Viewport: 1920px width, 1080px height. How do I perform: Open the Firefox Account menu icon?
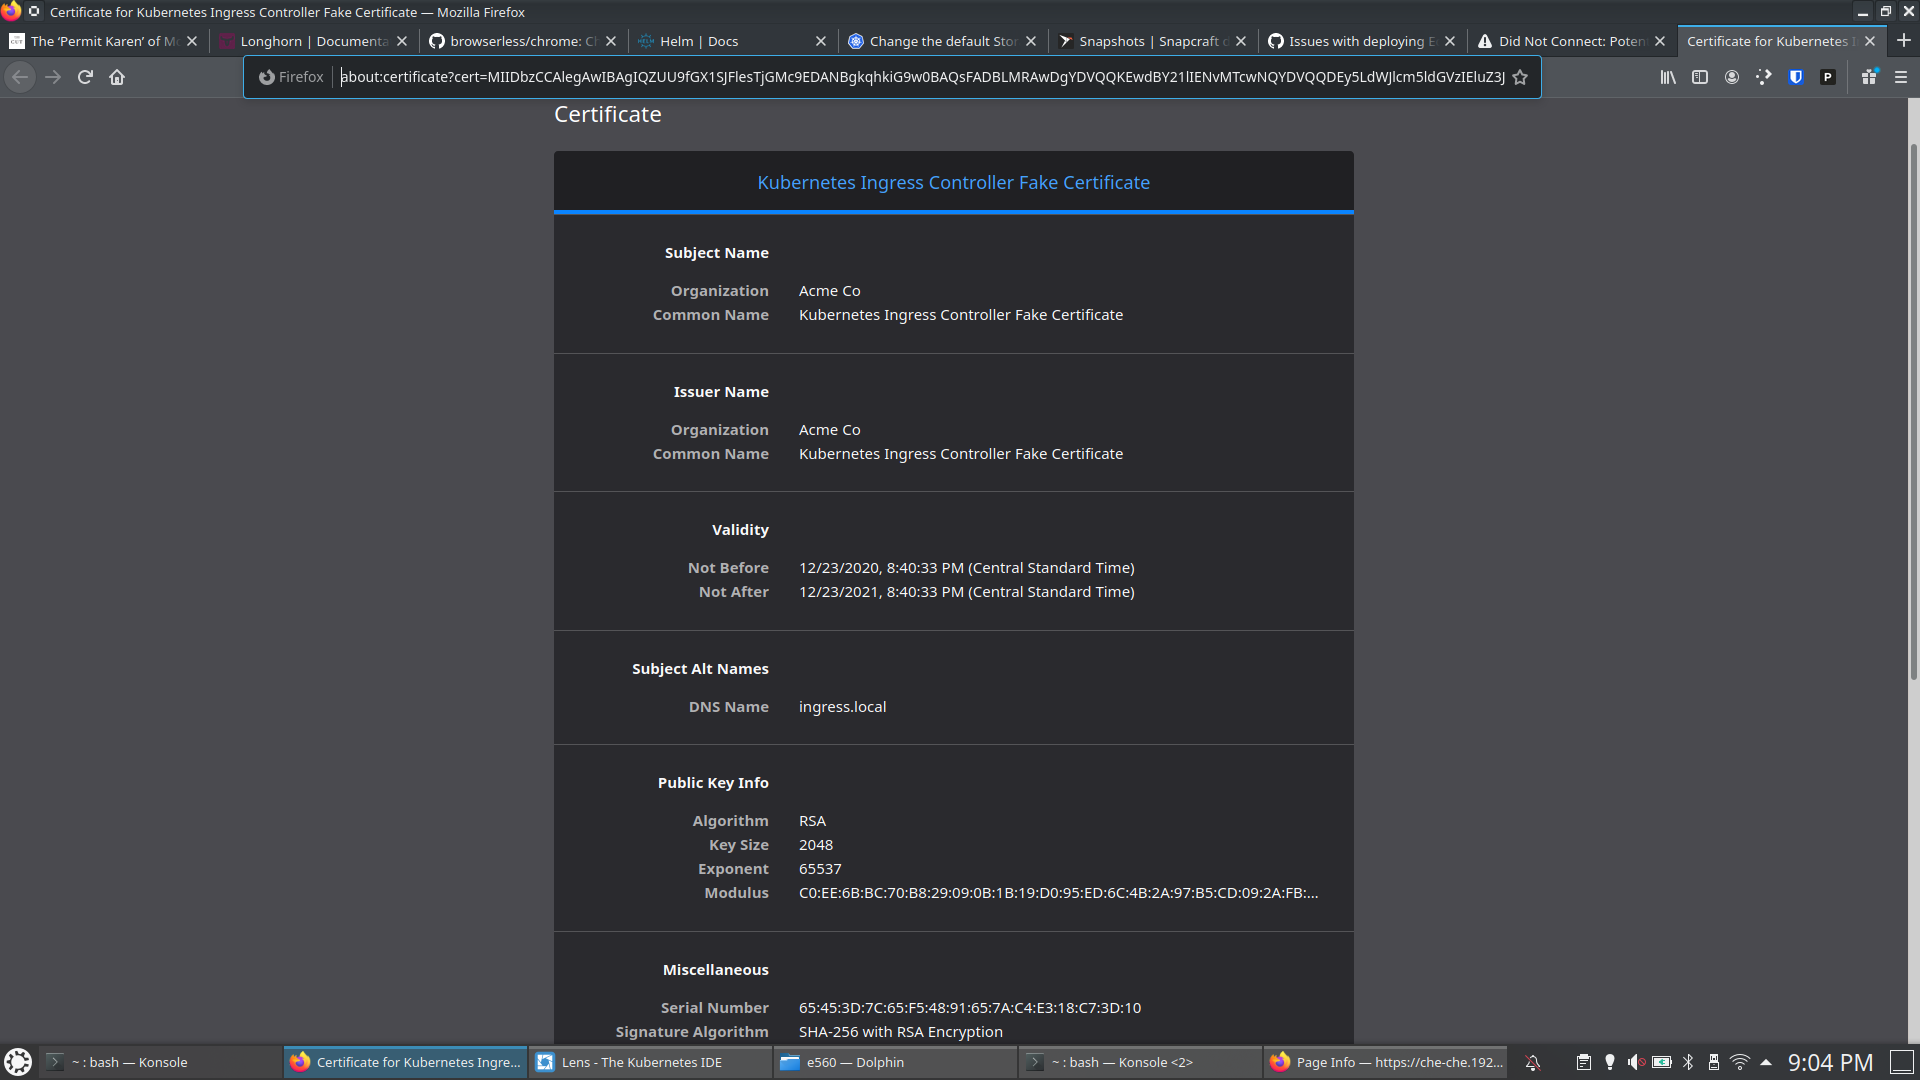point(1732,77)
